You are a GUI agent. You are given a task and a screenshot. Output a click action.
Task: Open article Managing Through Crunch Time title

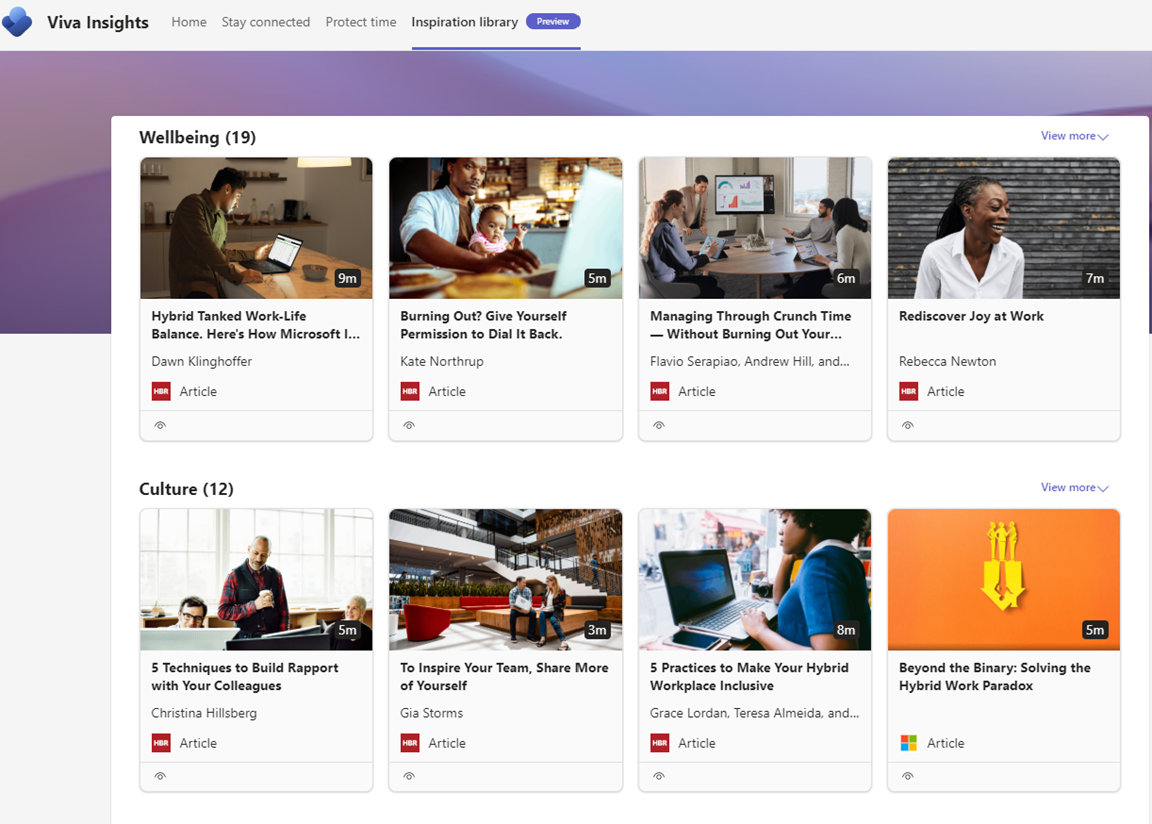tap(751, 325)
